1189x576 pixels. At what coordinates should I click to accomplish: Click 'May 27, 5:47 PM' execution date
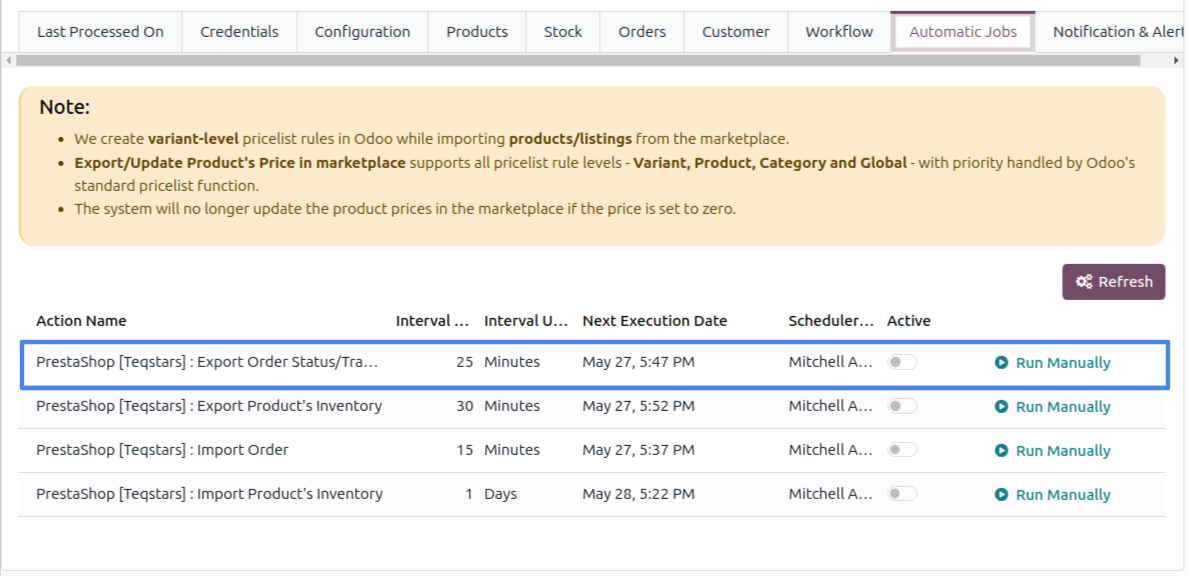(638, 362)
